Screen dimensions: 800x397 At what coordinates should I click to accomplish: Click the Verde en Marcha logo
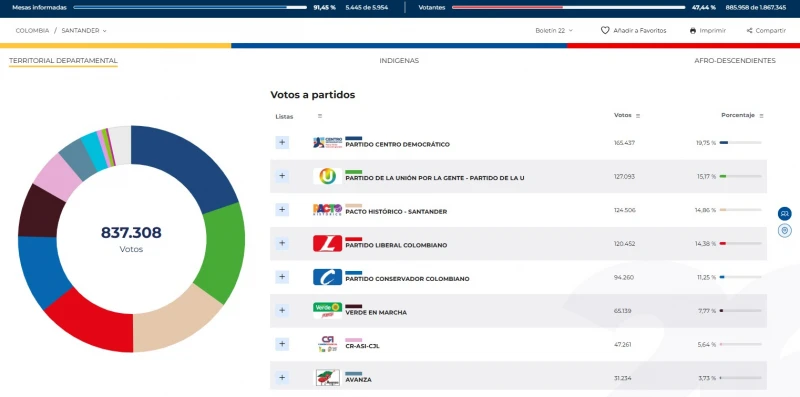tap(327, 310)
